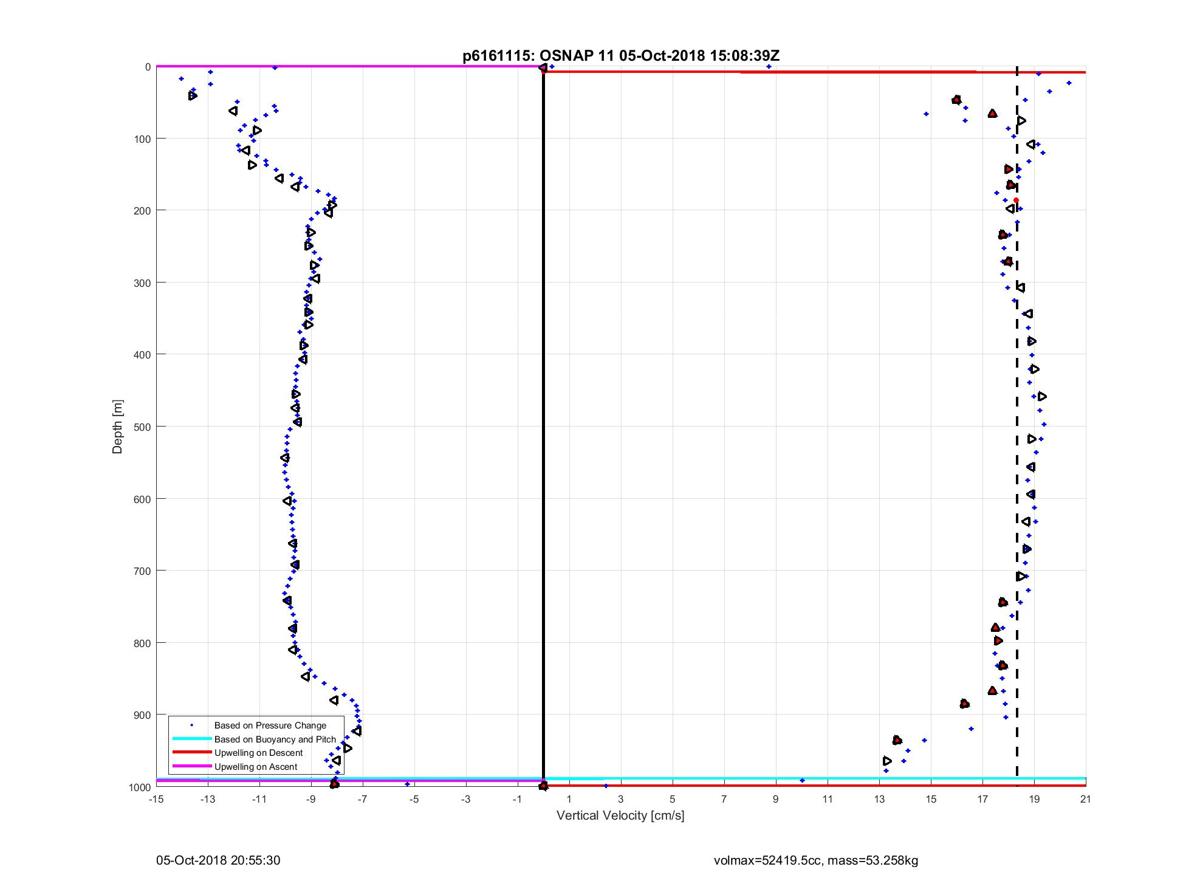
Task: Click the red line sample in the legend
Action: 190,753
